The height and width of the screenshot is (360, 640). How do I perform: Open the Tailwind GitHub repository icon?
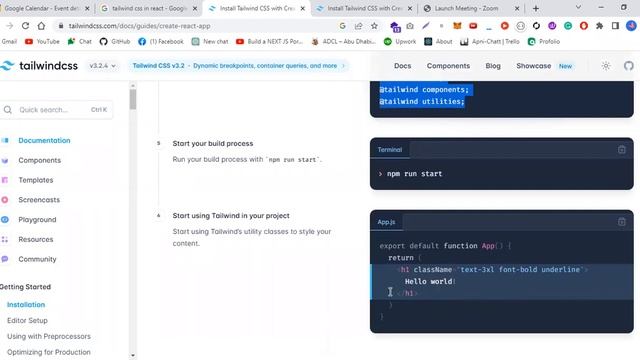(x=629, y=66)
